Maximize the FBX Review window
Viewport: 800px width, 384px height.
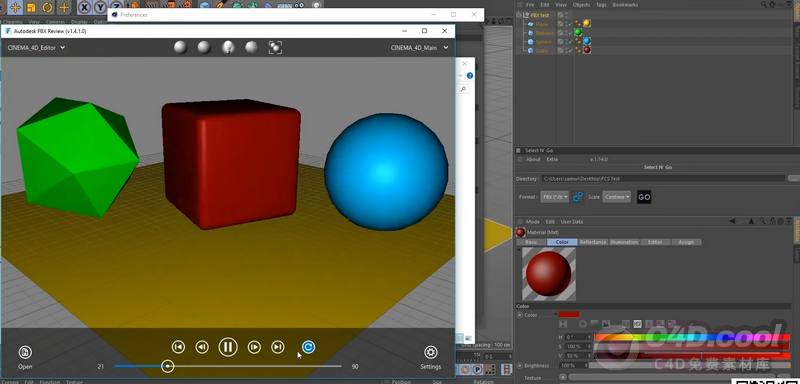point(424,31)
